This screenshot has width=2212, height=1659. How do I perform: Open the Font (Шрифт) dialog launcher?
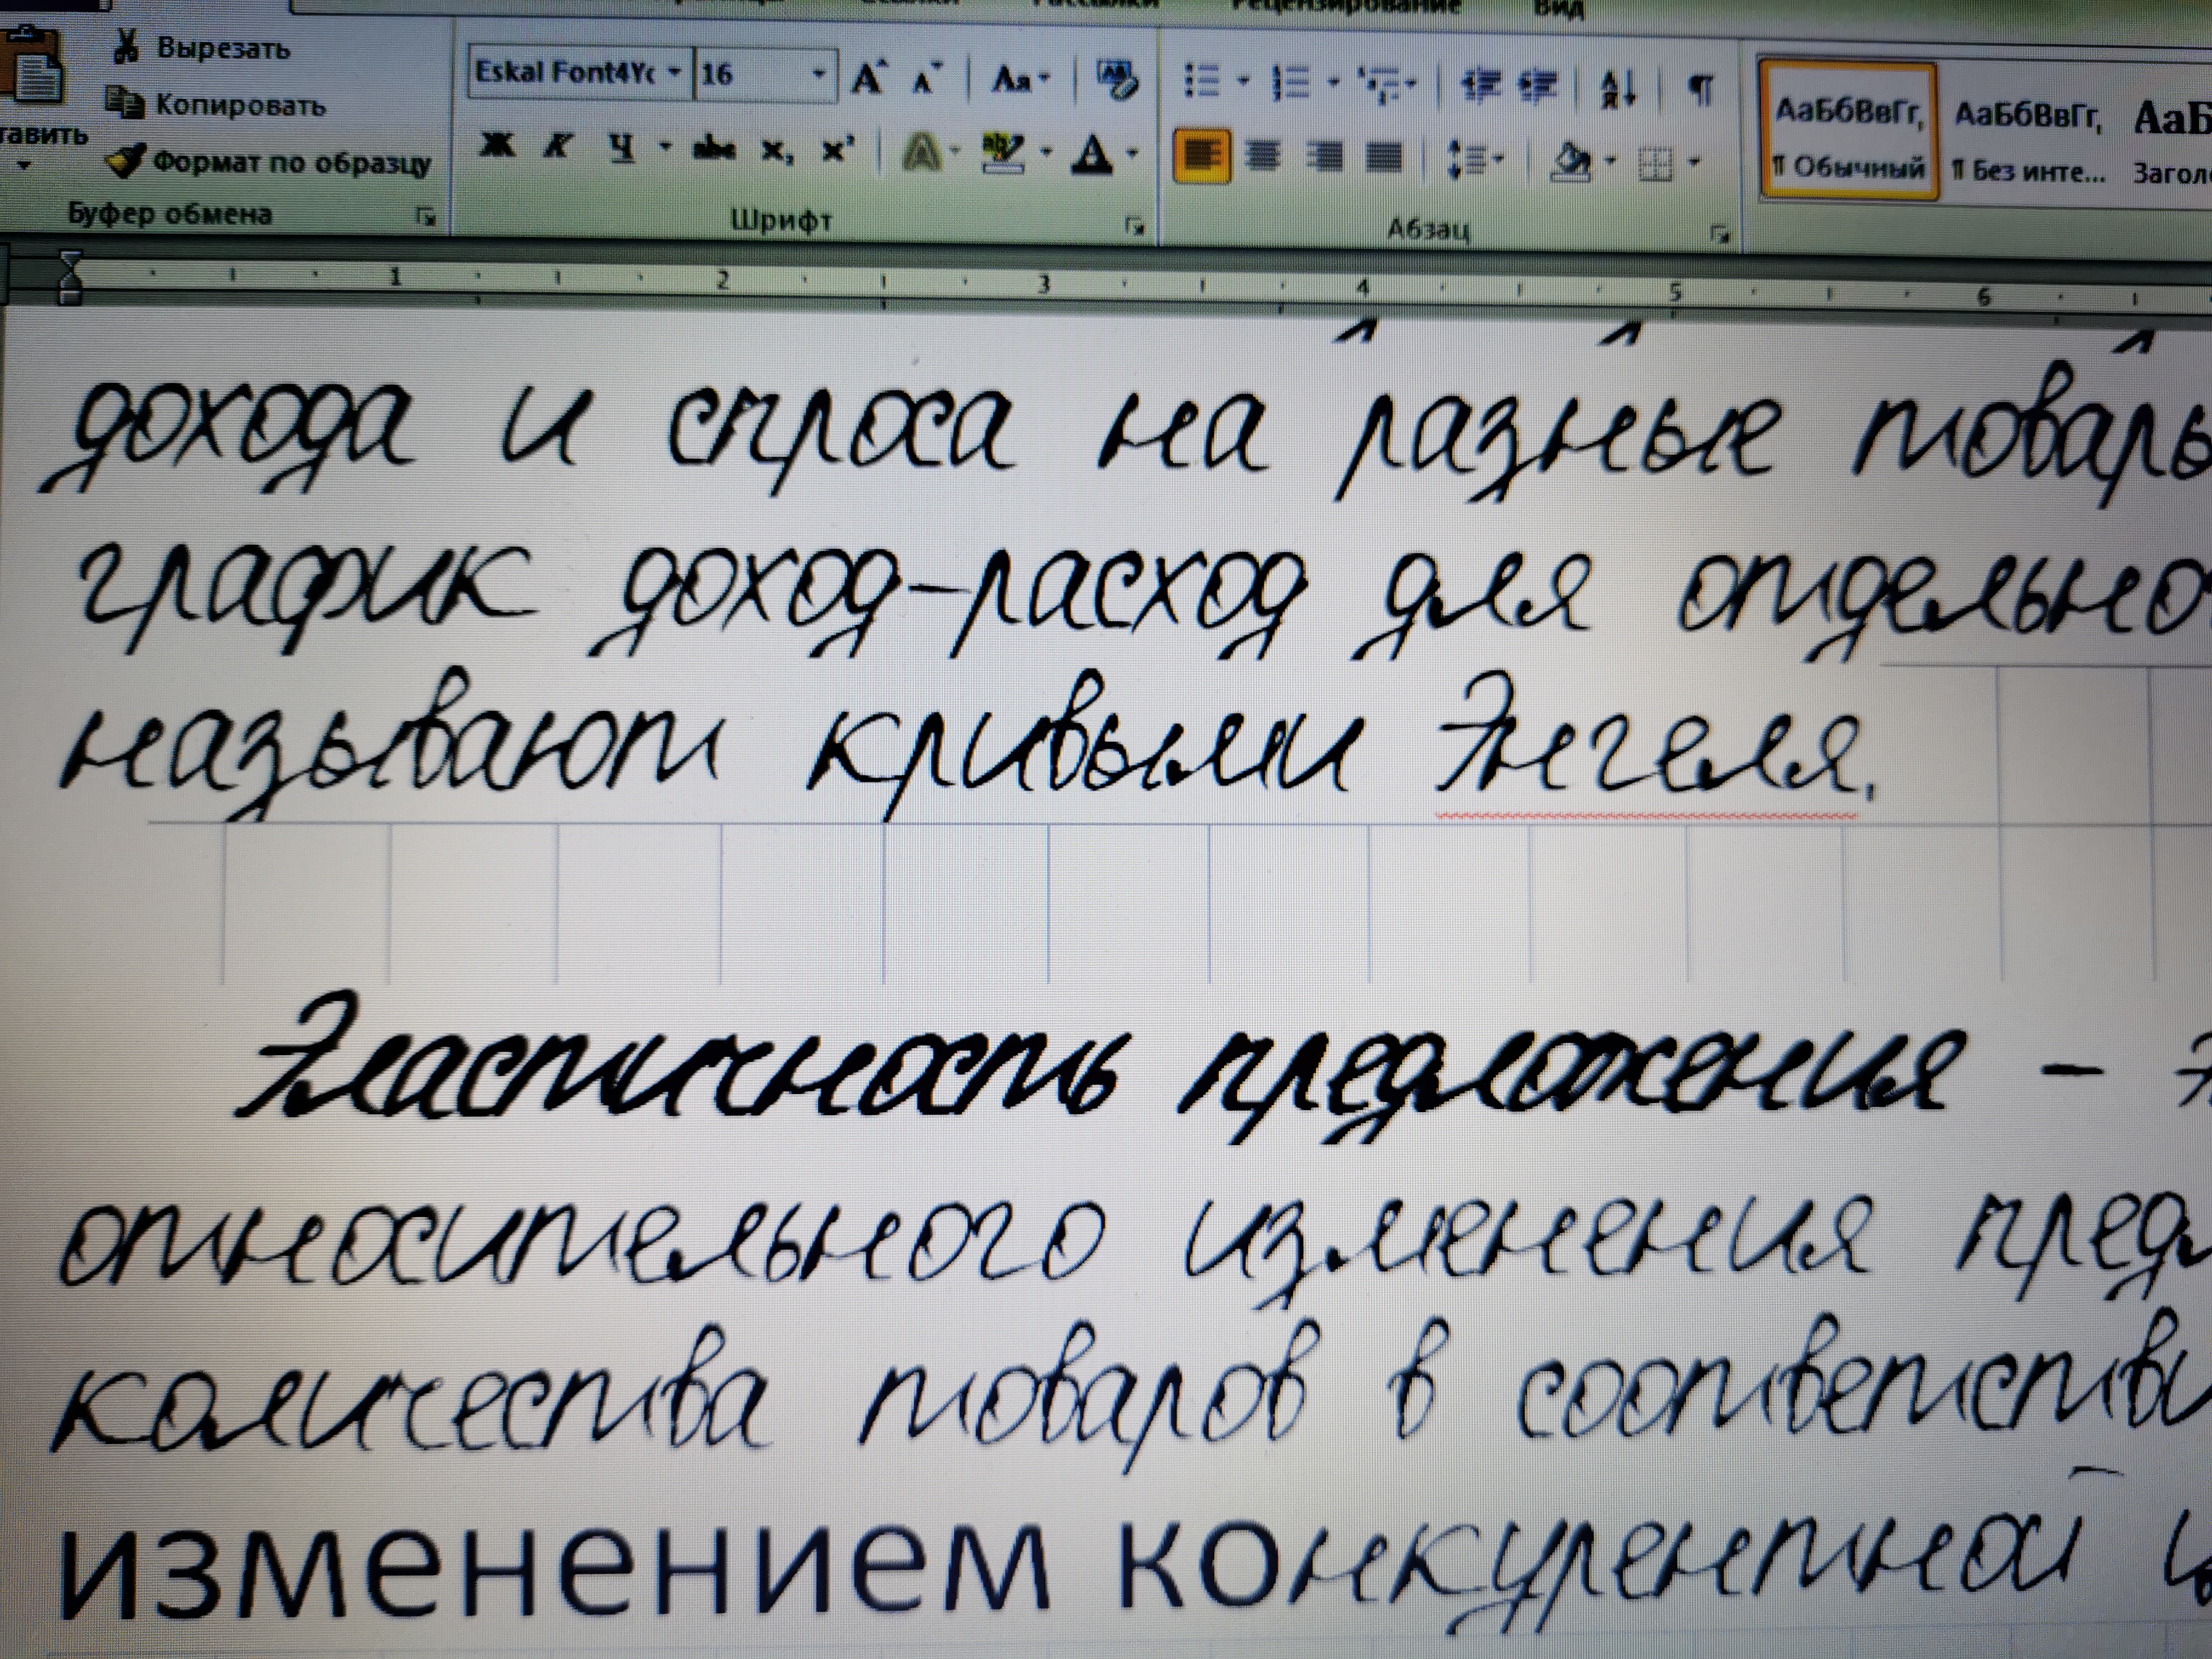[x=1134, y=226]
